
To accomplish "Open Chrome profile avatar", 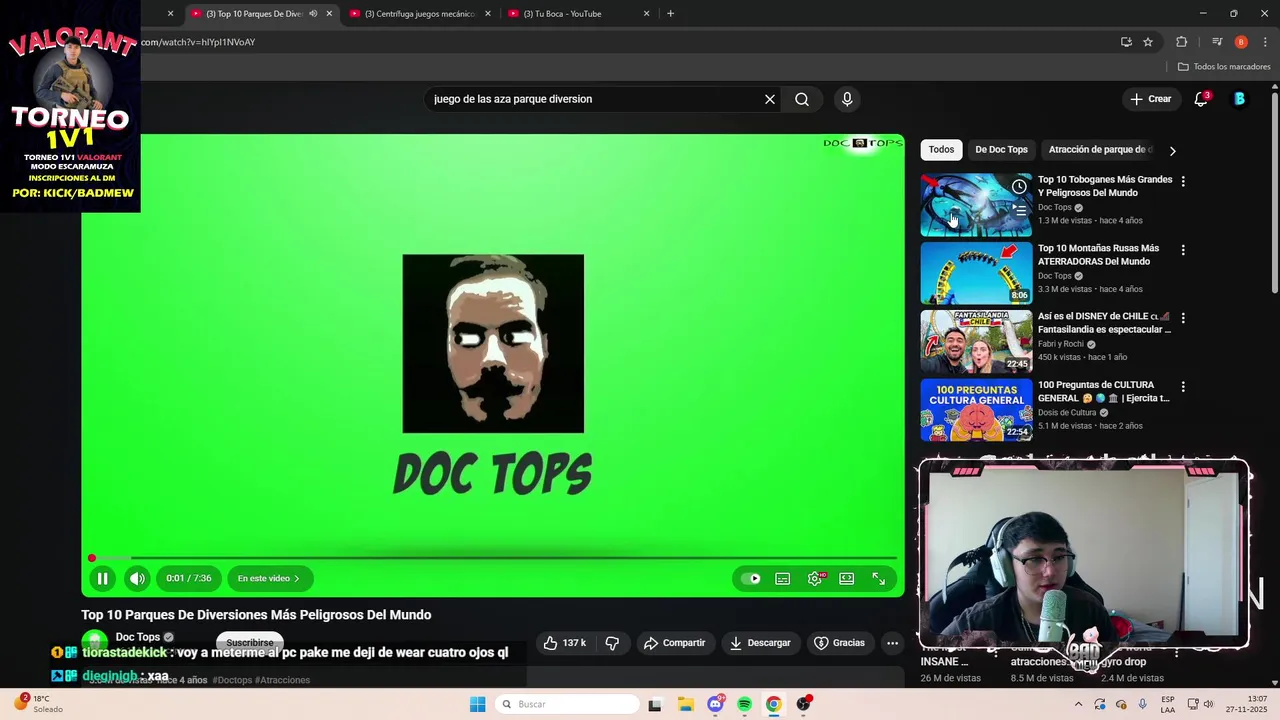I will [x=1241, y=42].
